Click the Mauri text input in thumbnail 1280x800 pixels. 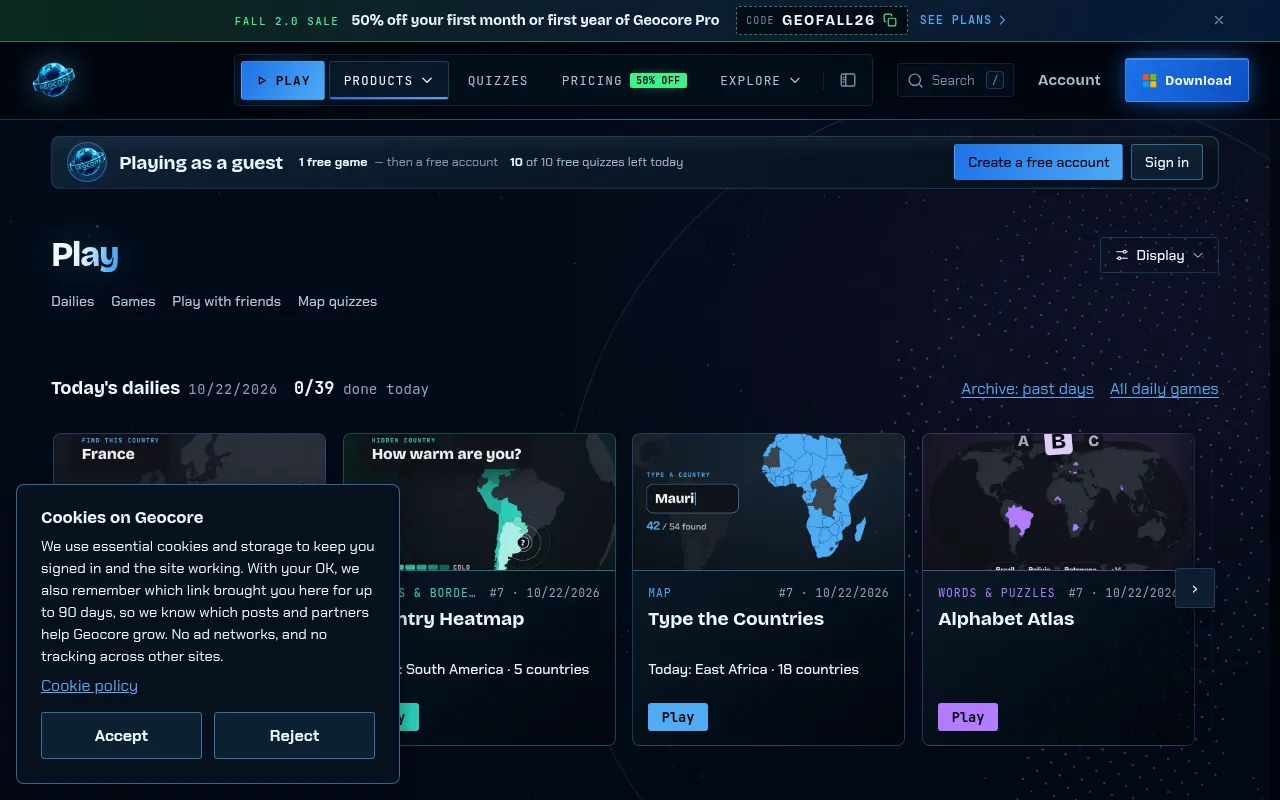coord(692,498)
